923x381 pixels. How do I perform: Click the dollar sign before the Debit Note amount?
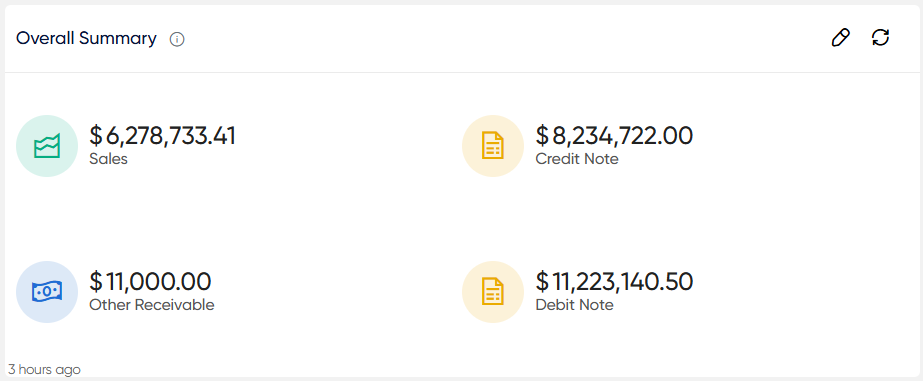[542, 282]
